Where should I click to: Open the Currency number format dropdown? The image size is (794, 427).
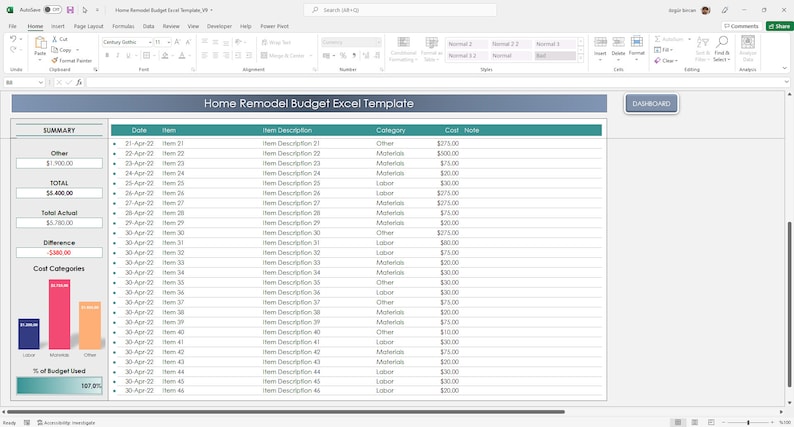click(x=378, y=42)
